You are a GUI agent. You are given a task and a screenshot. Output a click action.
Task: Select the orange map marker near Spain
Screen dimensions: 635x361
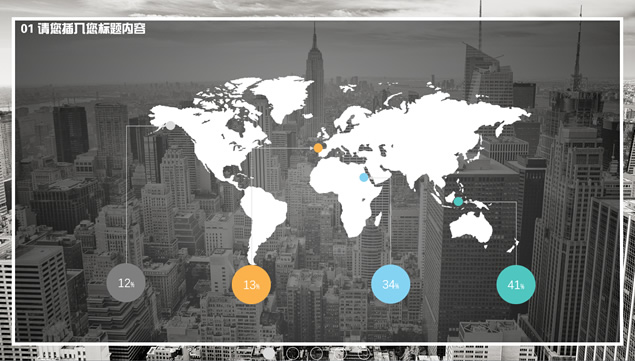[318, 148]
